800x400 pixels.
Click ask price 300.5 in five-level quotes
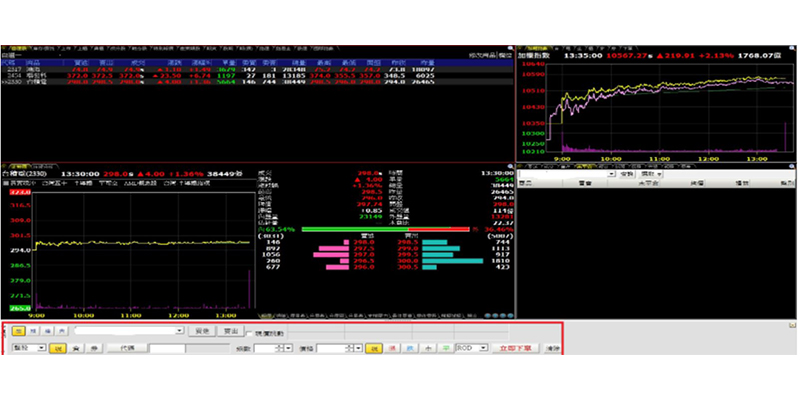point(408,267)
